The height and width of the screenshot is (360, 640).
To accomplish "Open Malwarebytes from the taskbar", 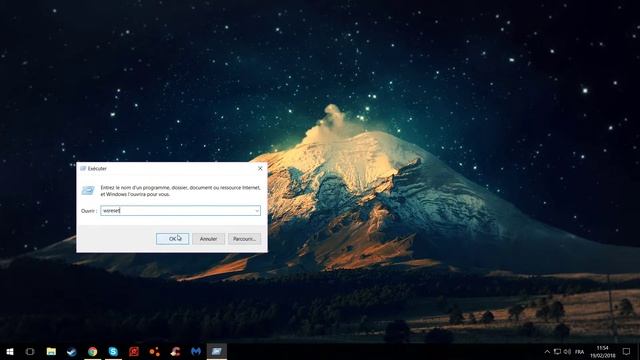I will (x=196, y=351).
